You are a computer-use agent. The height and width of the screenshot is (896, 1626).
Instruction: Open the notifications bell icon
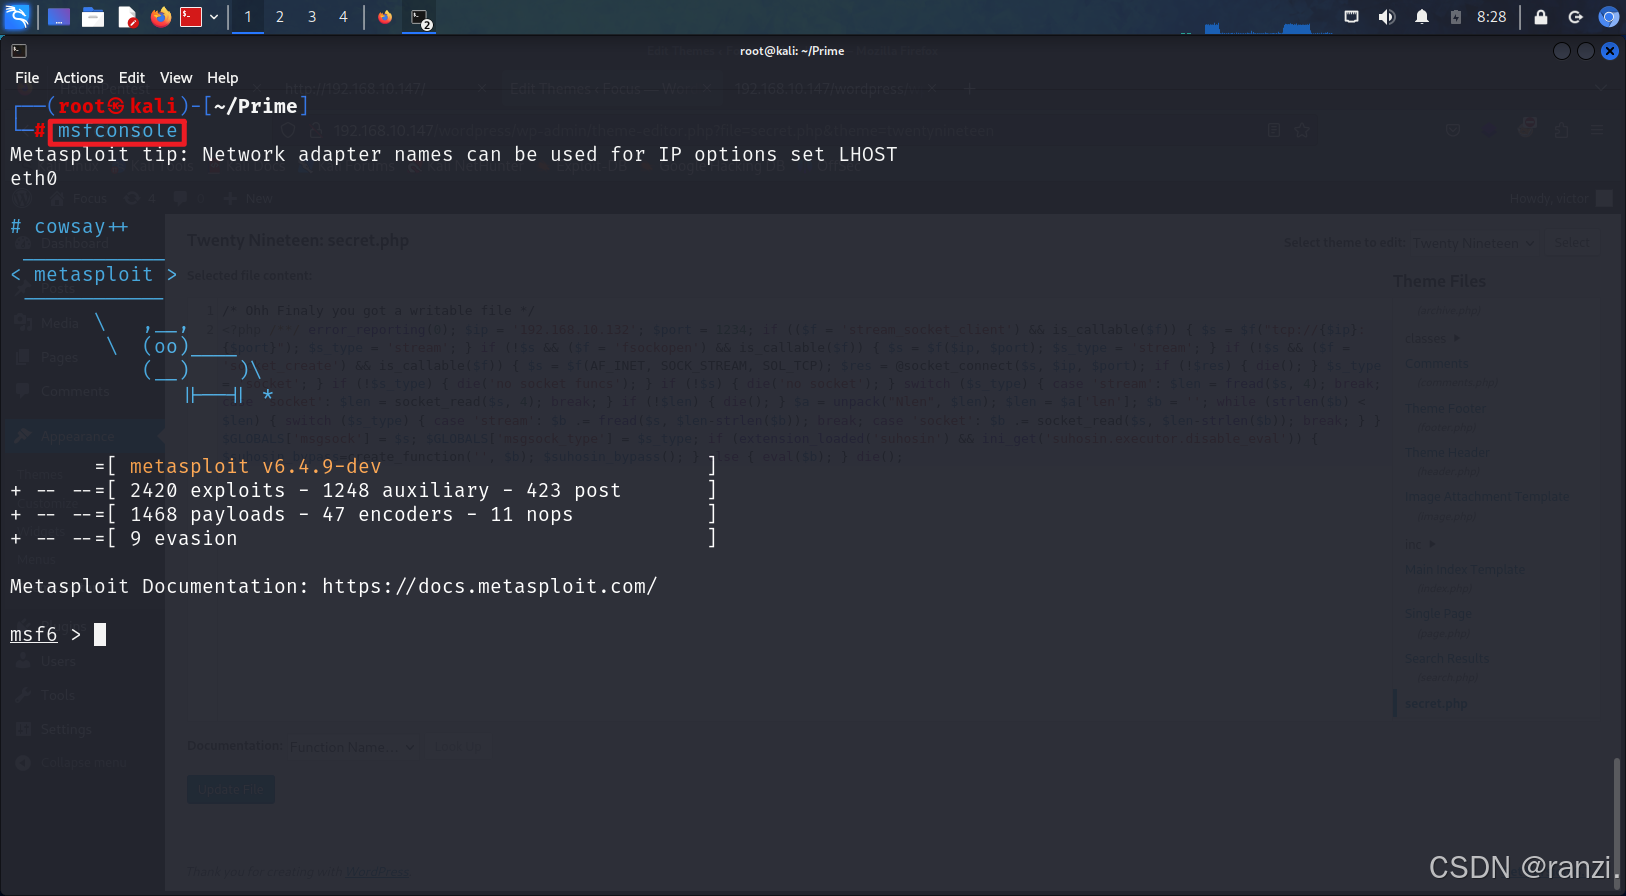tap(1422, 17)
